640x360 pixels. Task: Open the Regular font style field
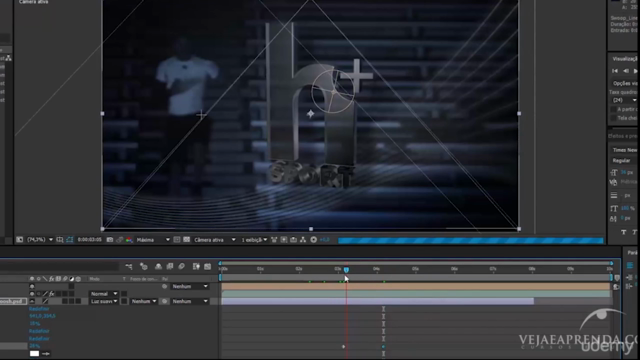(x=624, y=160)
